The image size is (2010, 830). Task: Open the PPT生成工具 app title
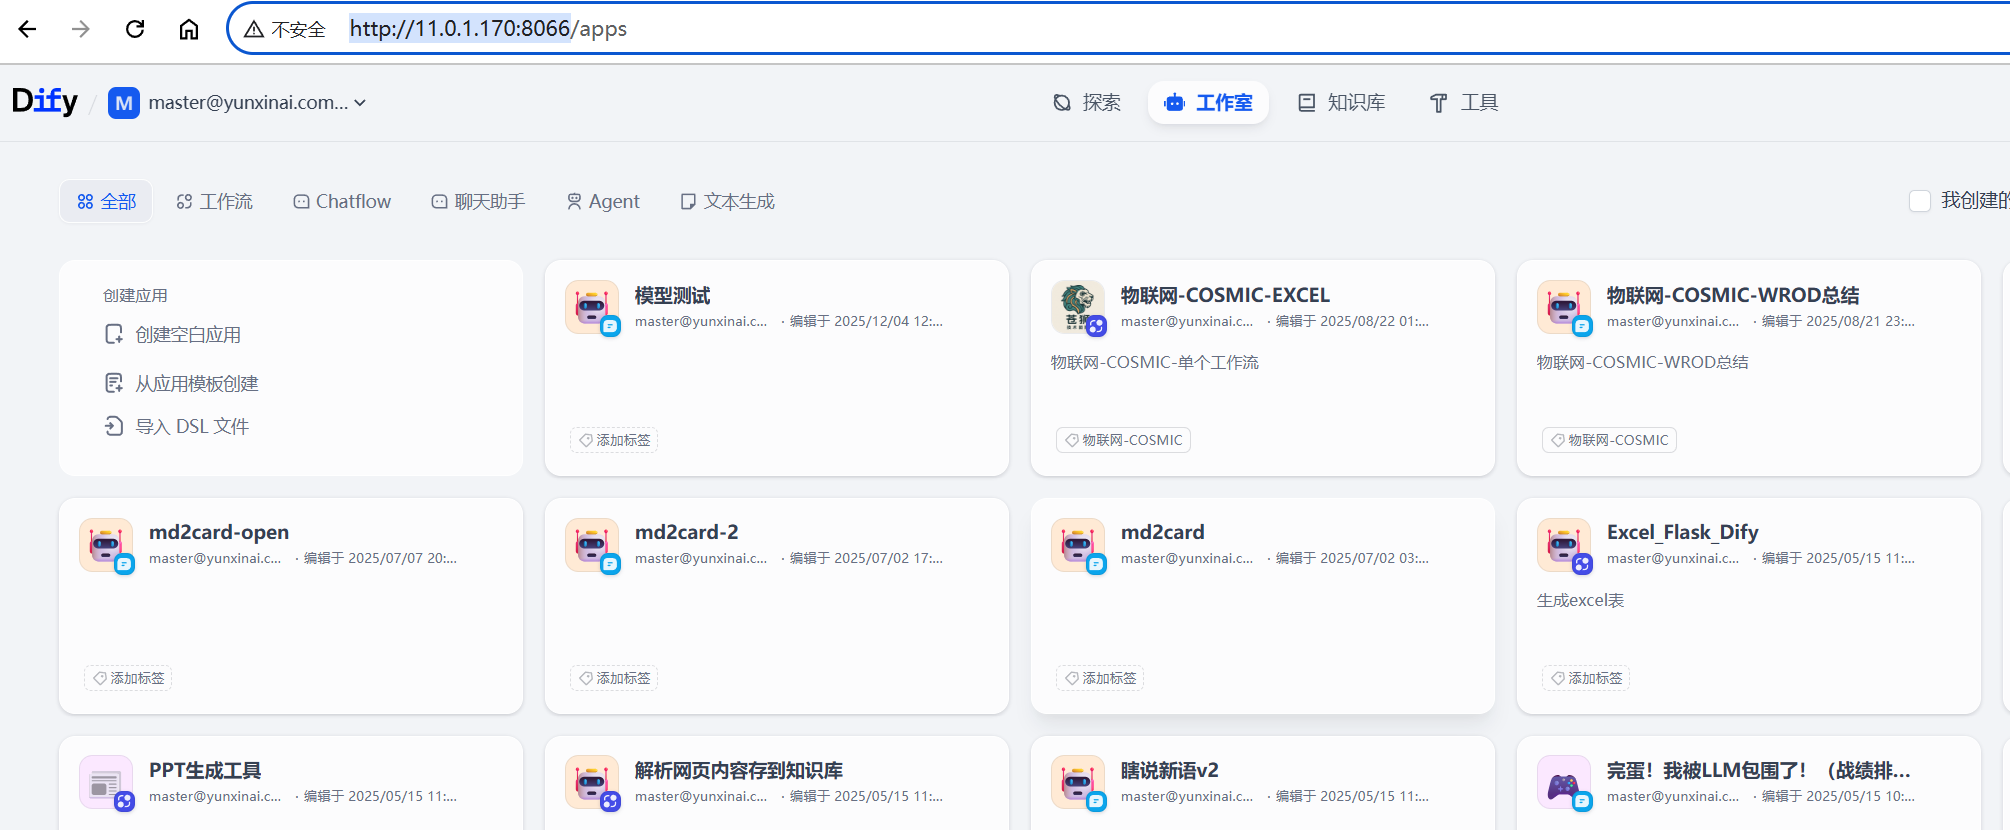point(205,770)
